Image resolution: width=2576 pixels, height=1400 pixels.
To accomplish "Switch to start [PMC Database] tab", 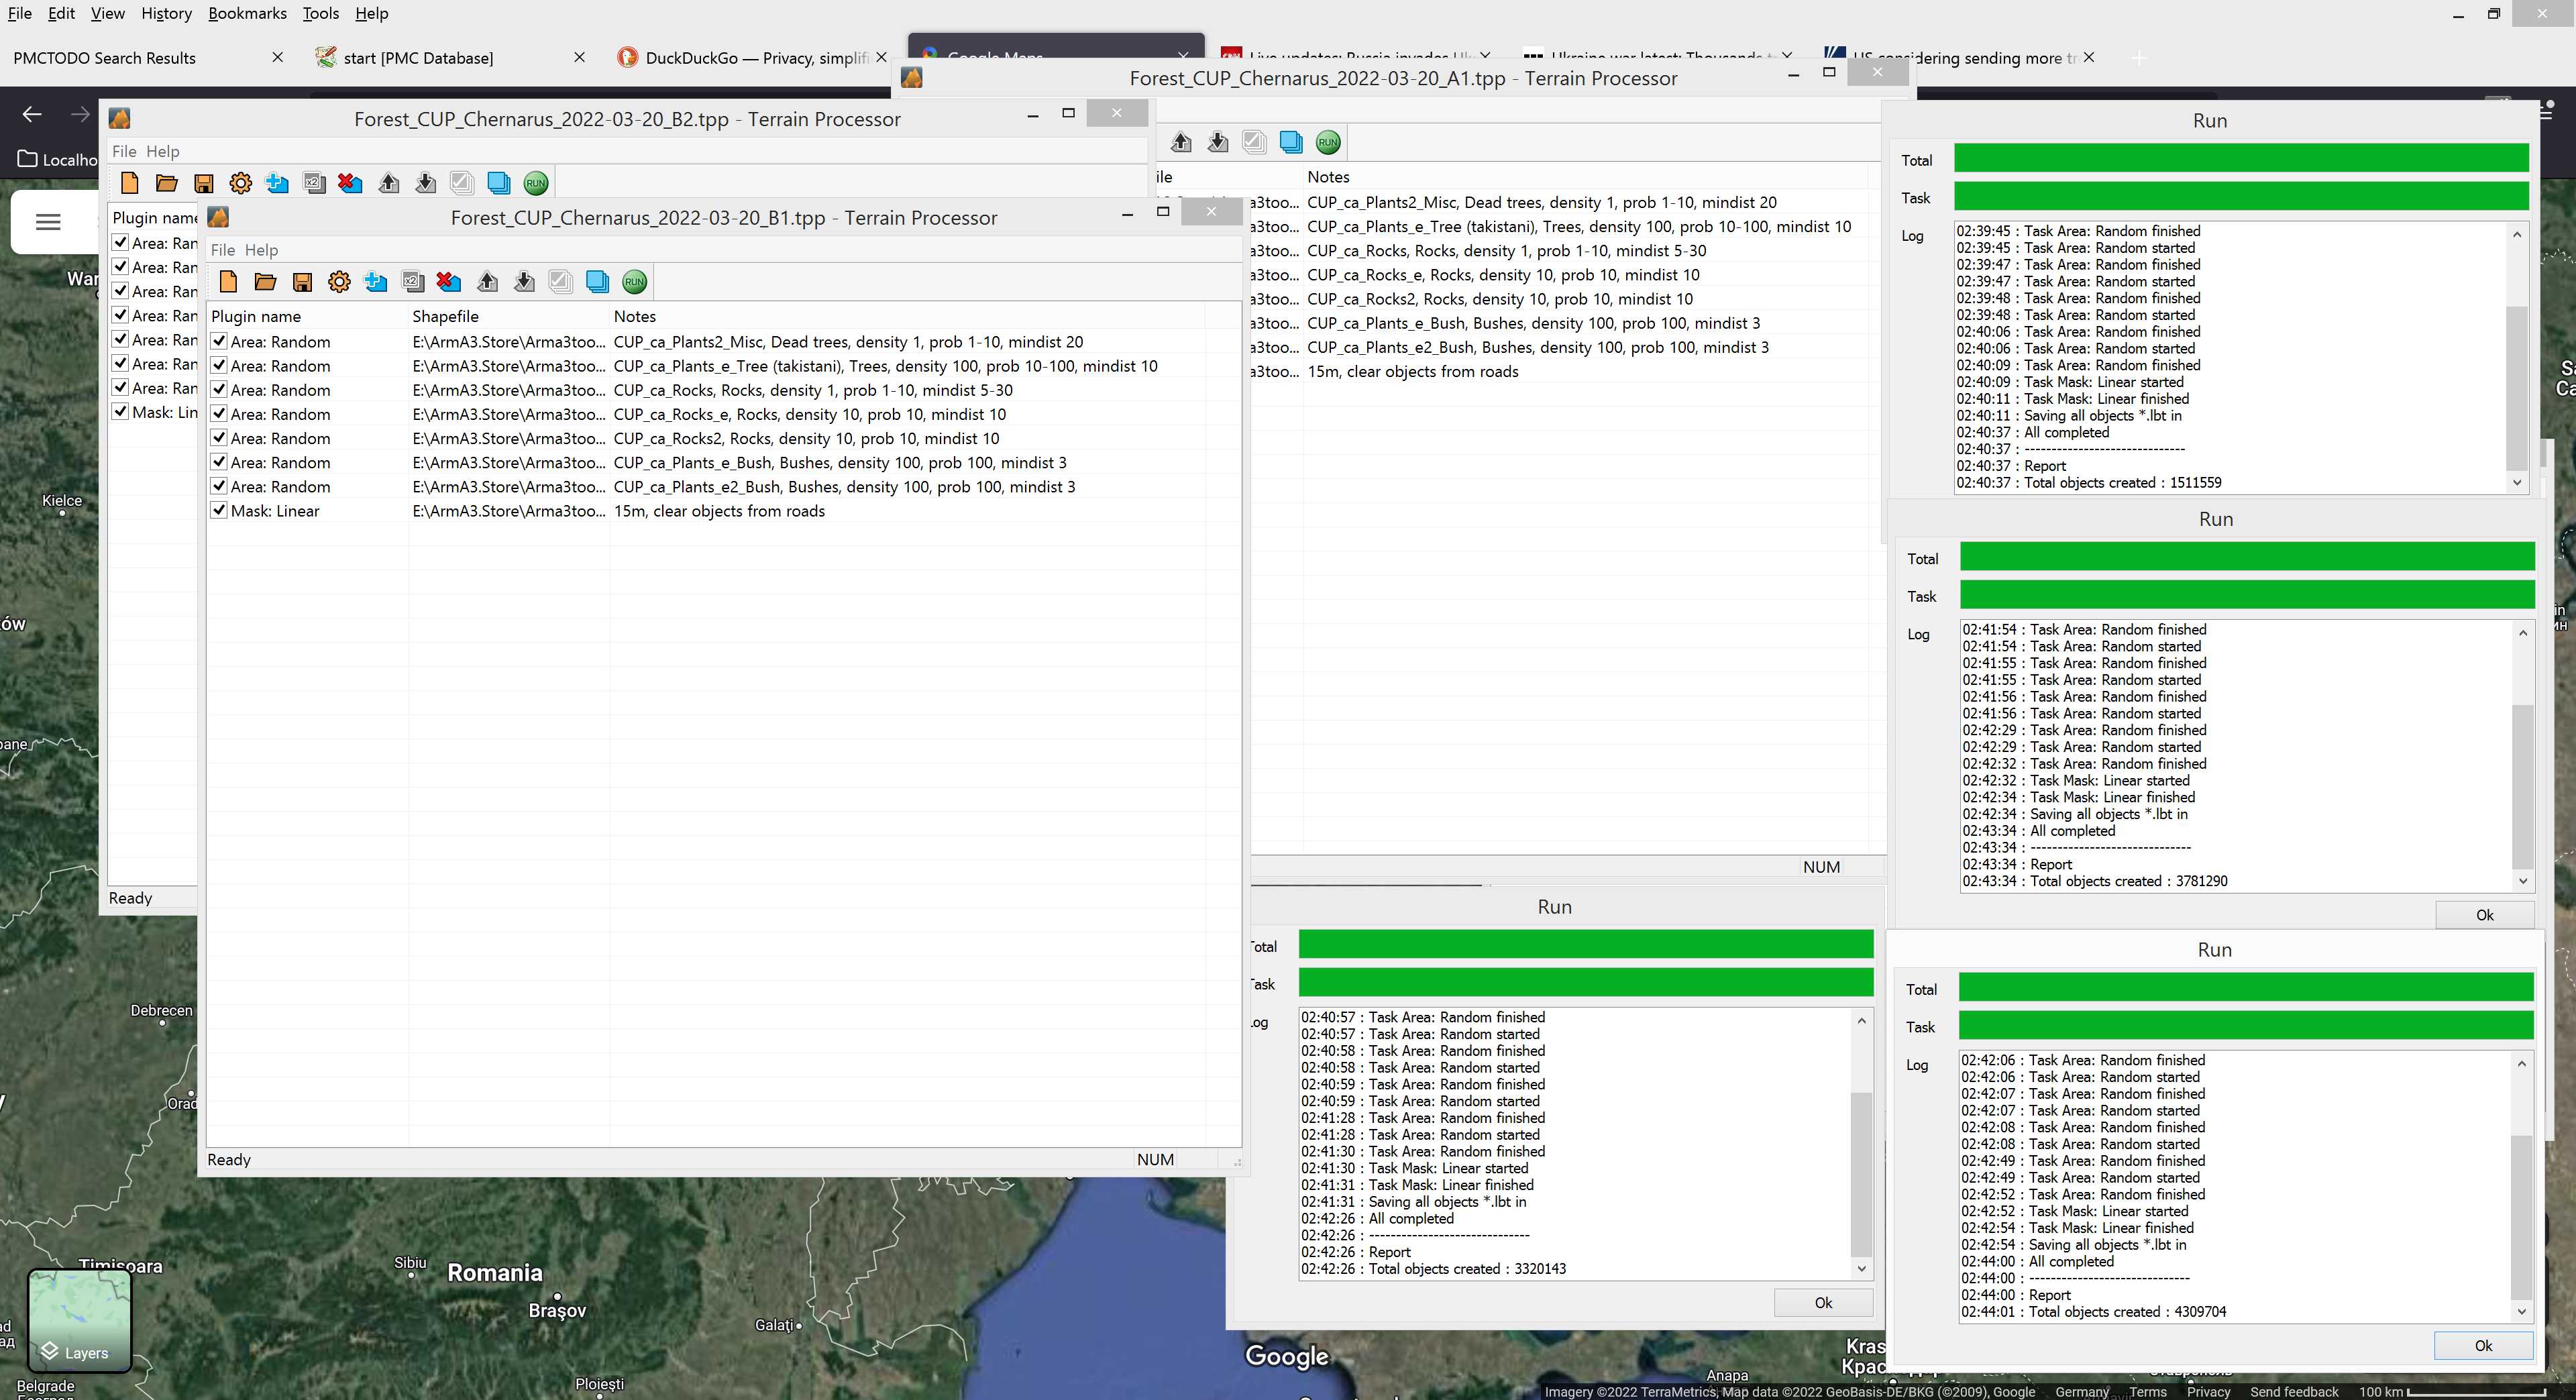I will [418, 58].
